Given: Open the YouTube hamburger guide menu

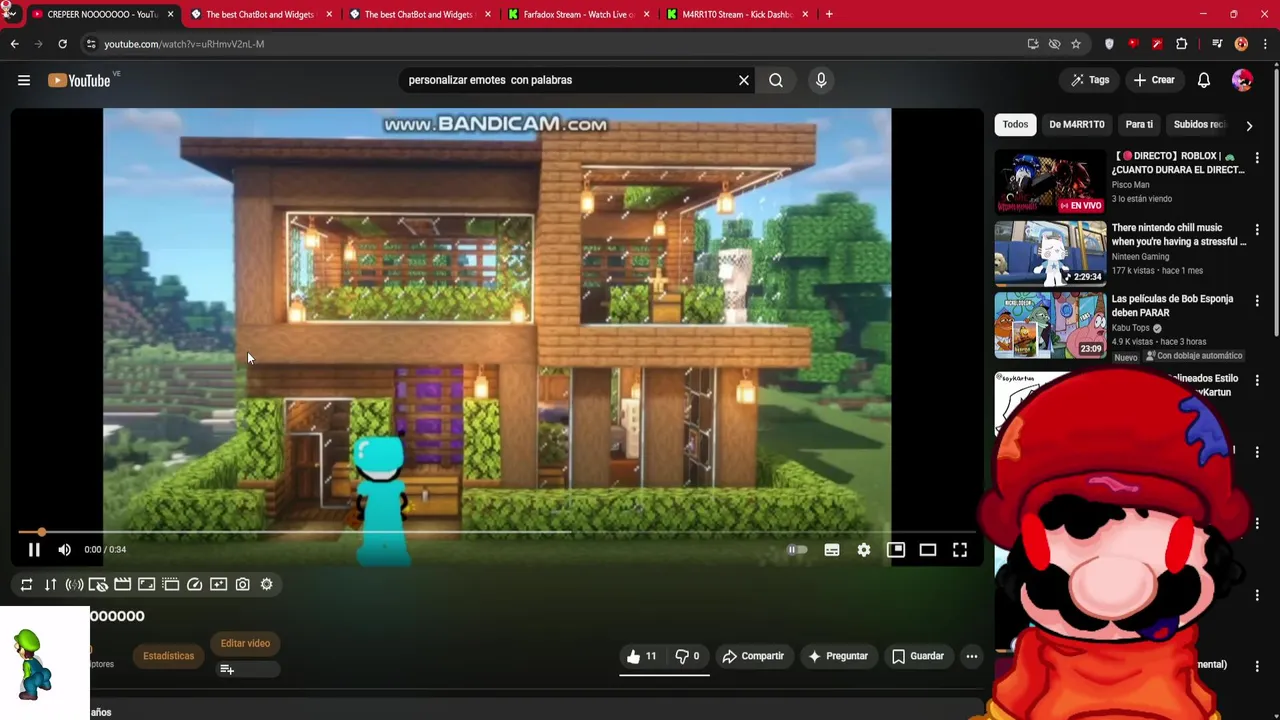Looking at the screenshot, I should pyautogui.click(x=24, y=80).
